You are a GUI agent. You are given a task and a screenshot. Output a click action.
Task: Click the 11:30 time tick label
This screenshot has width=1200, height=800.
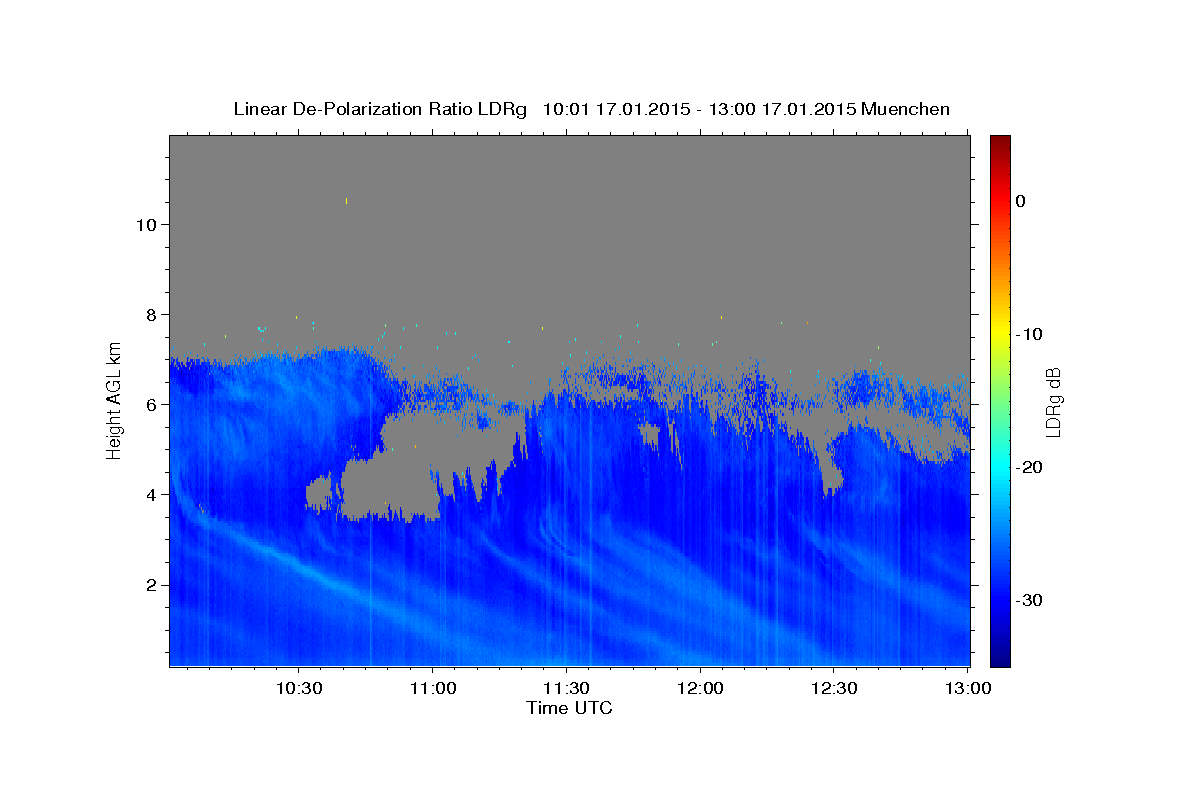pyautogui.click(x=566, y=688)
